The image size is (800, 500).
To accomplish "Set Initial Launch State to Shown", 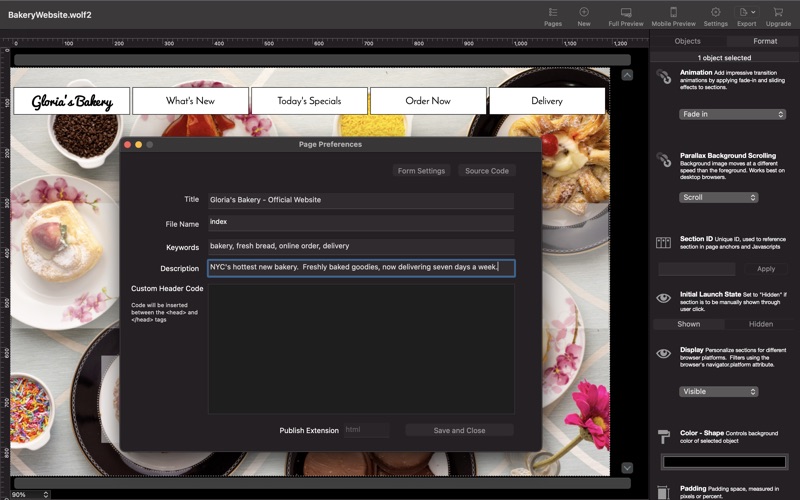I will coord(688,324).
